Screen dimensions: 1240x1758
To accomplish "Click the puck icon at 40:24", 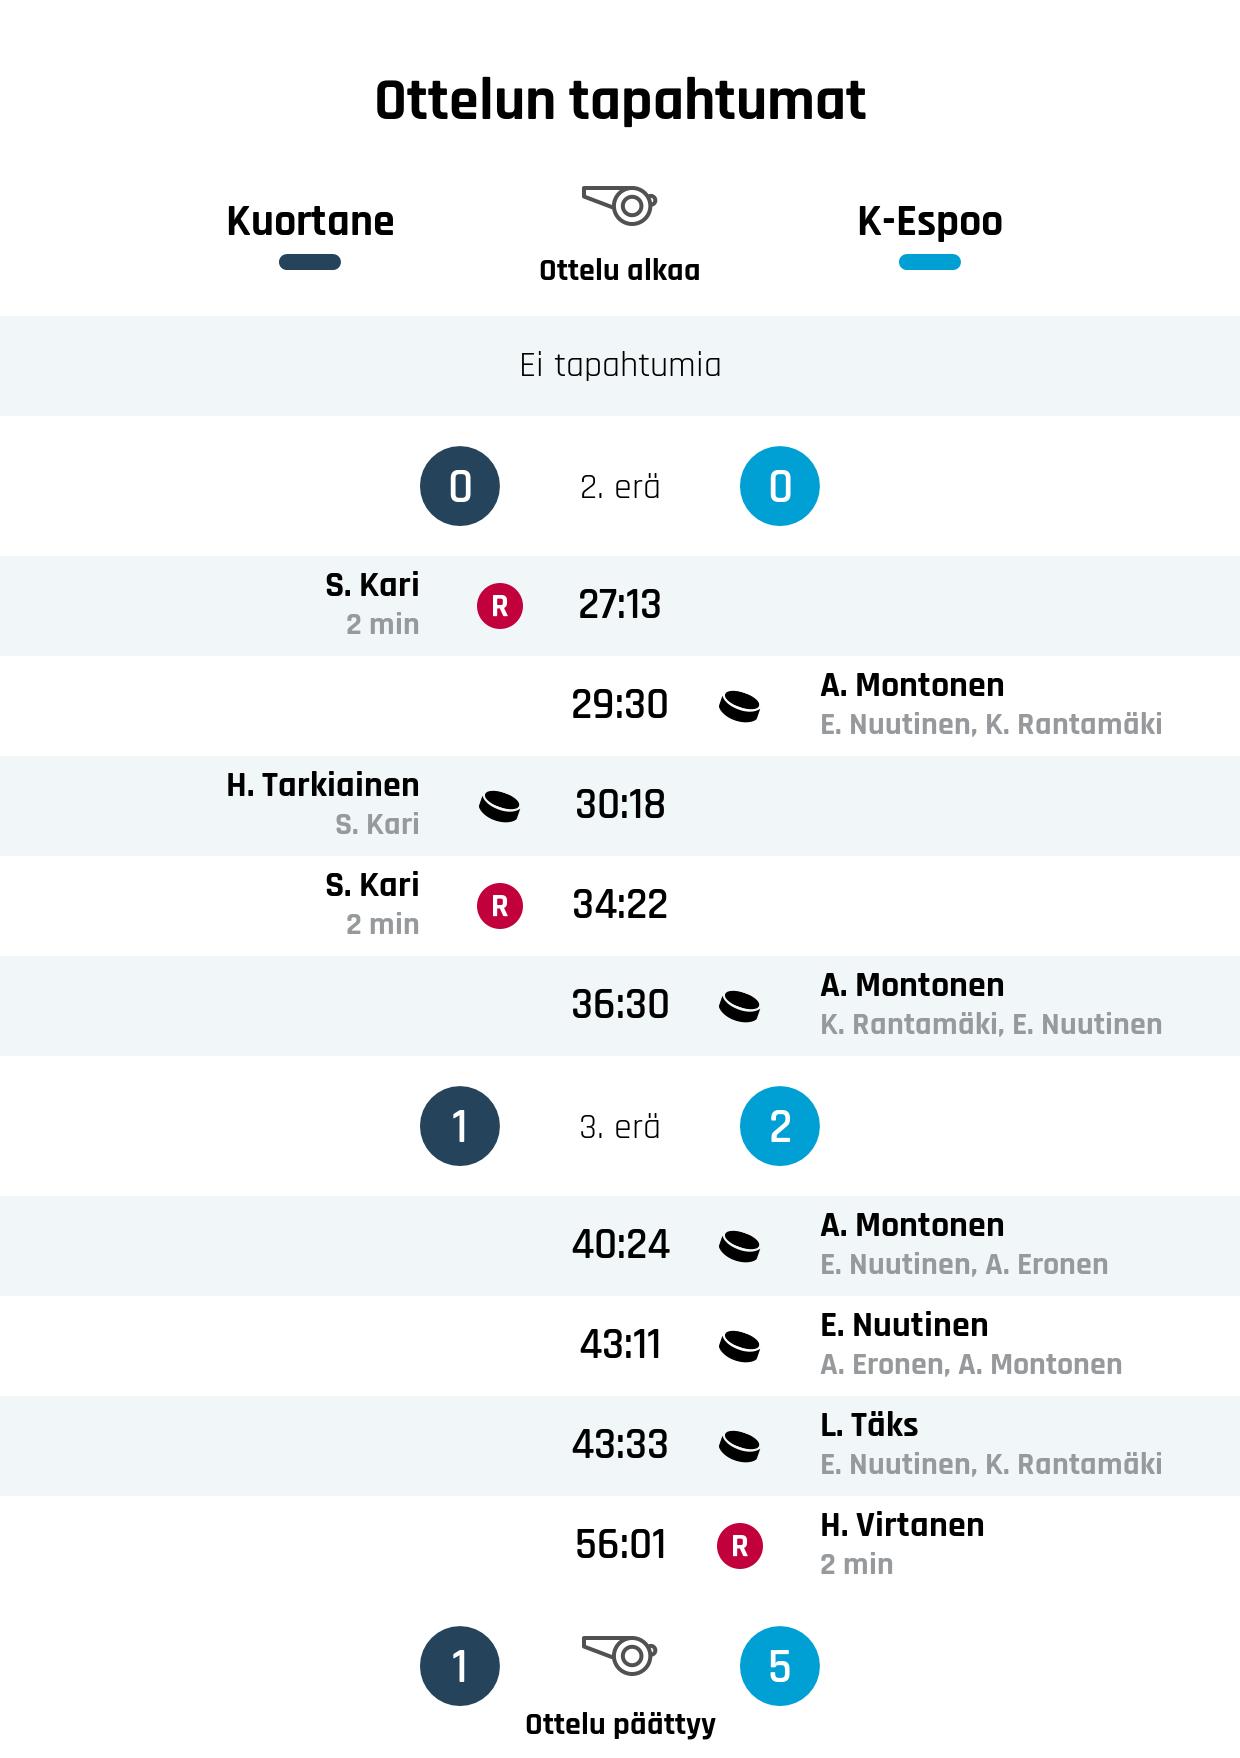I will pos(740,1246).
